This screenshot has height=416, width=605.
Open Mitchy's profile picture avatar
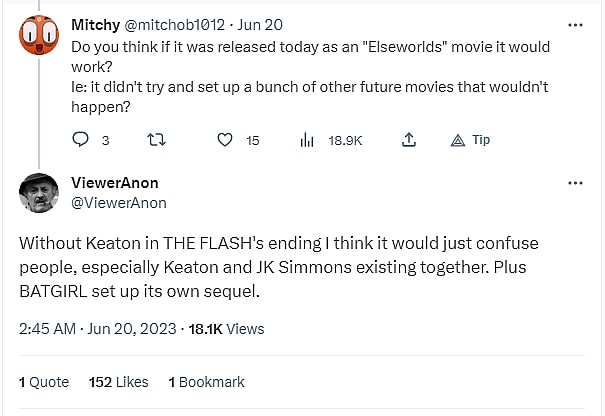pos(39,38)
